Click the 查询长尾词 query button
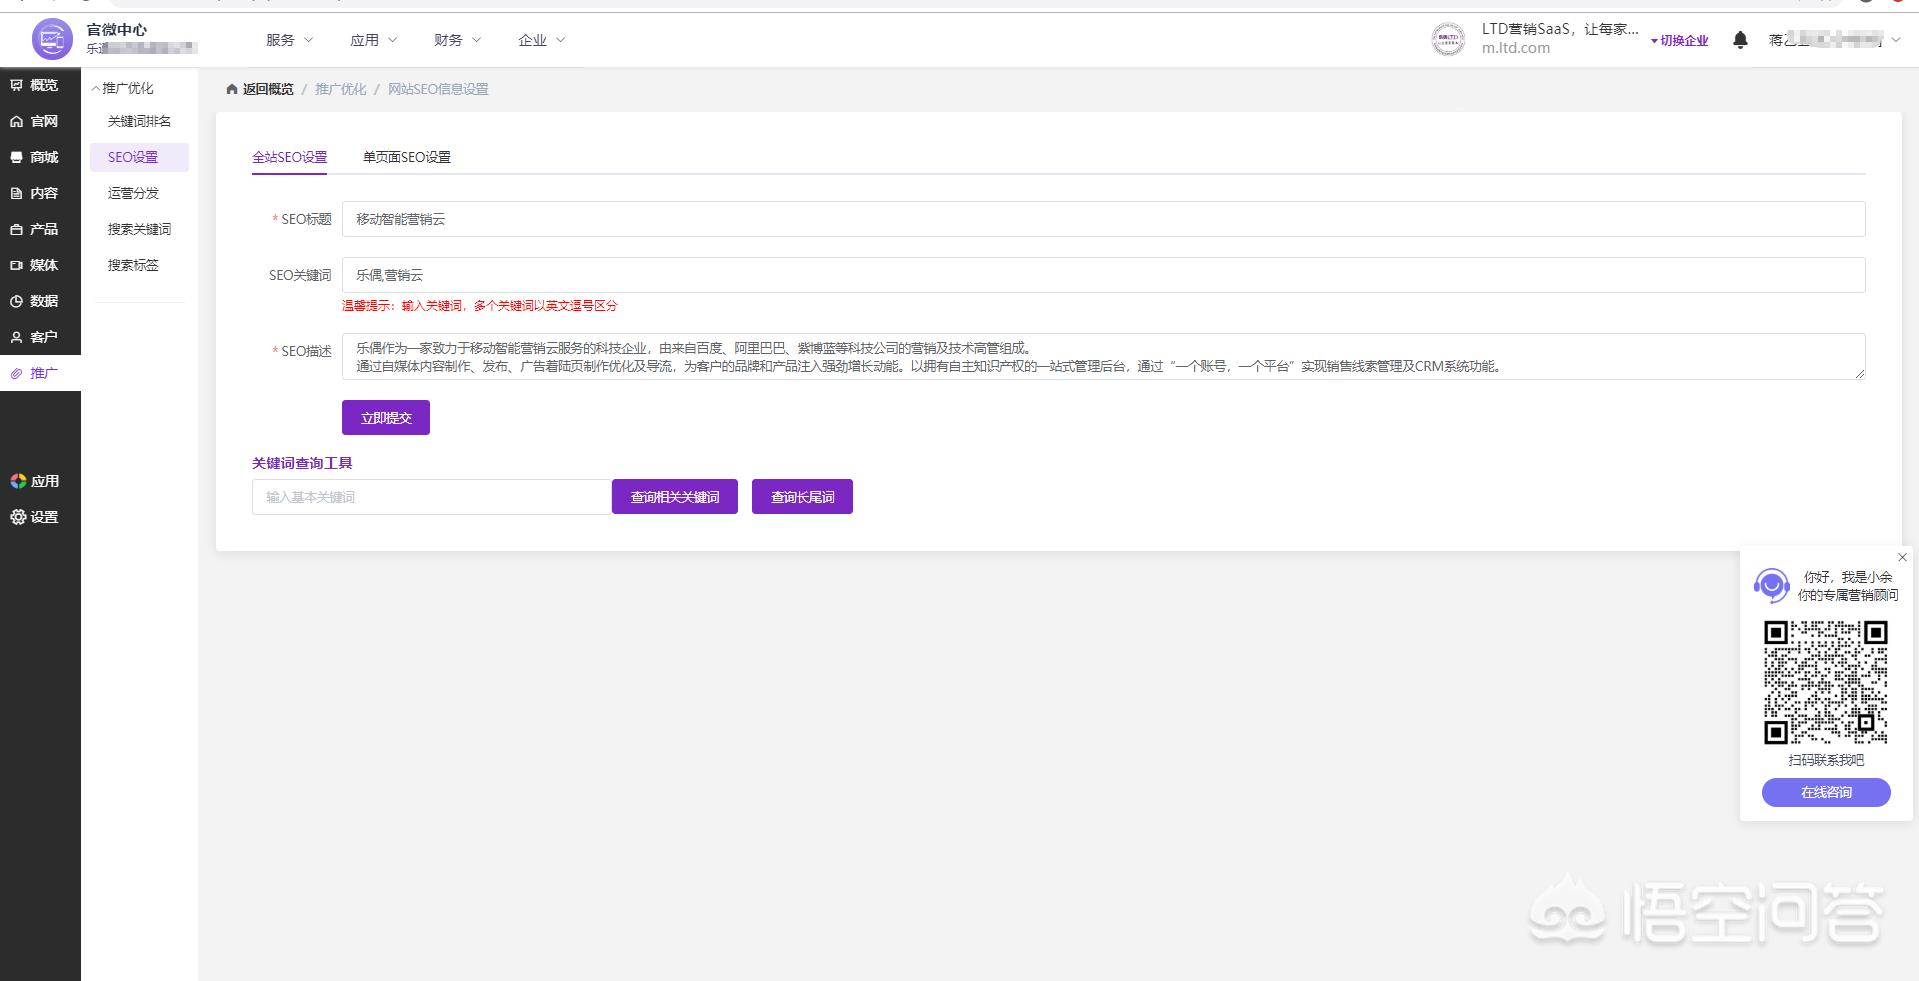Screen dimensions: 1919x981 pyautogui.click(x=802, y=496)
